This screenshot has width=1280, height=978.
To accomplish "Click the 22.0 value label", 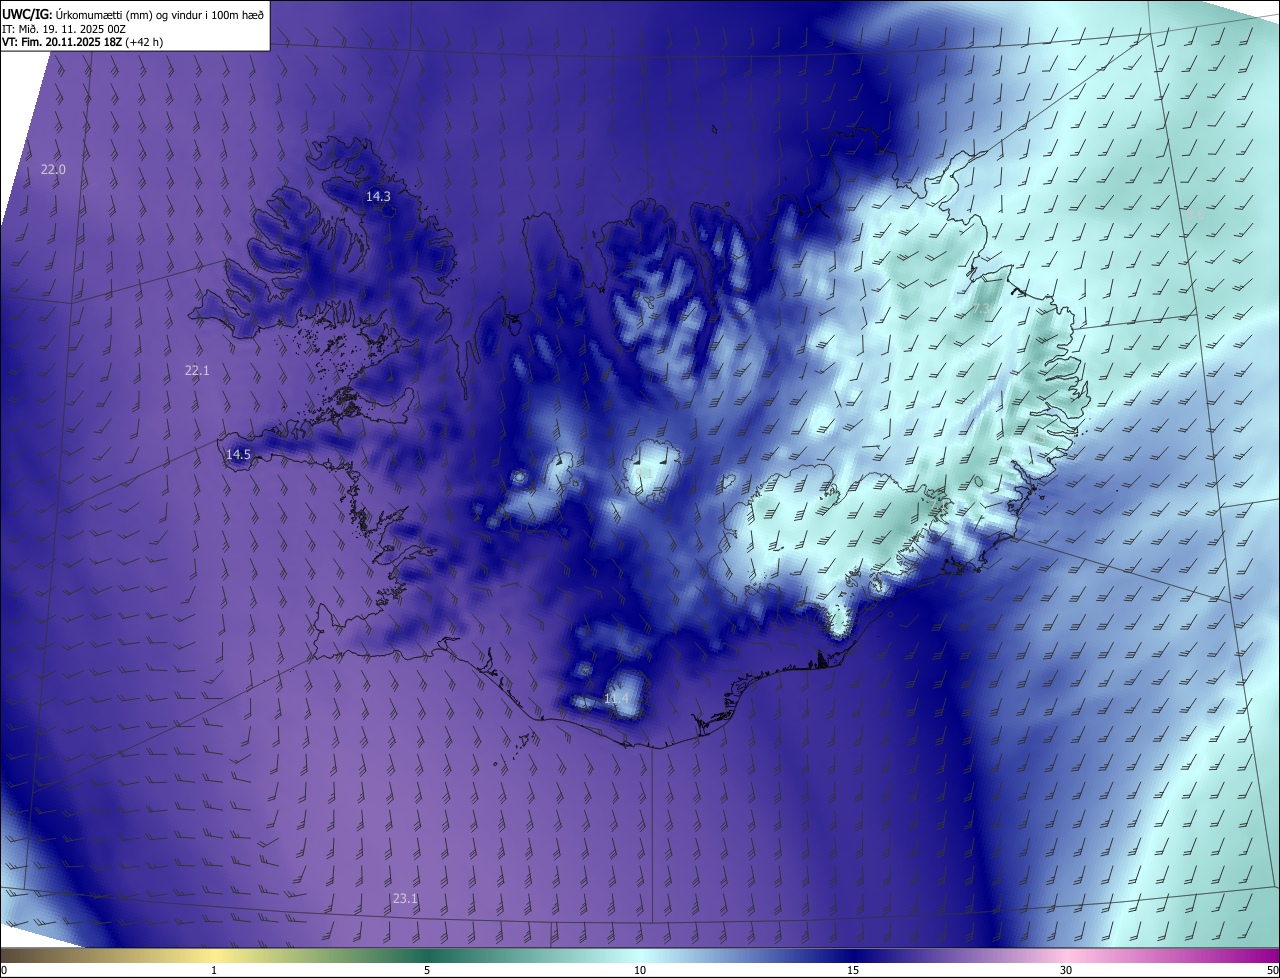I will 53,170.
